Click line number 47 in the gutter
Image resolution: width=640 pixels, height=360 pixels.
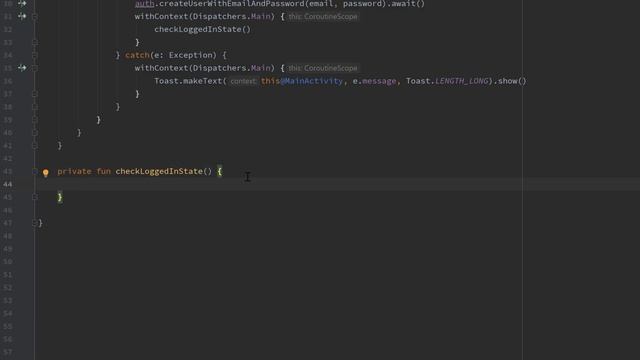pos(8,223)
